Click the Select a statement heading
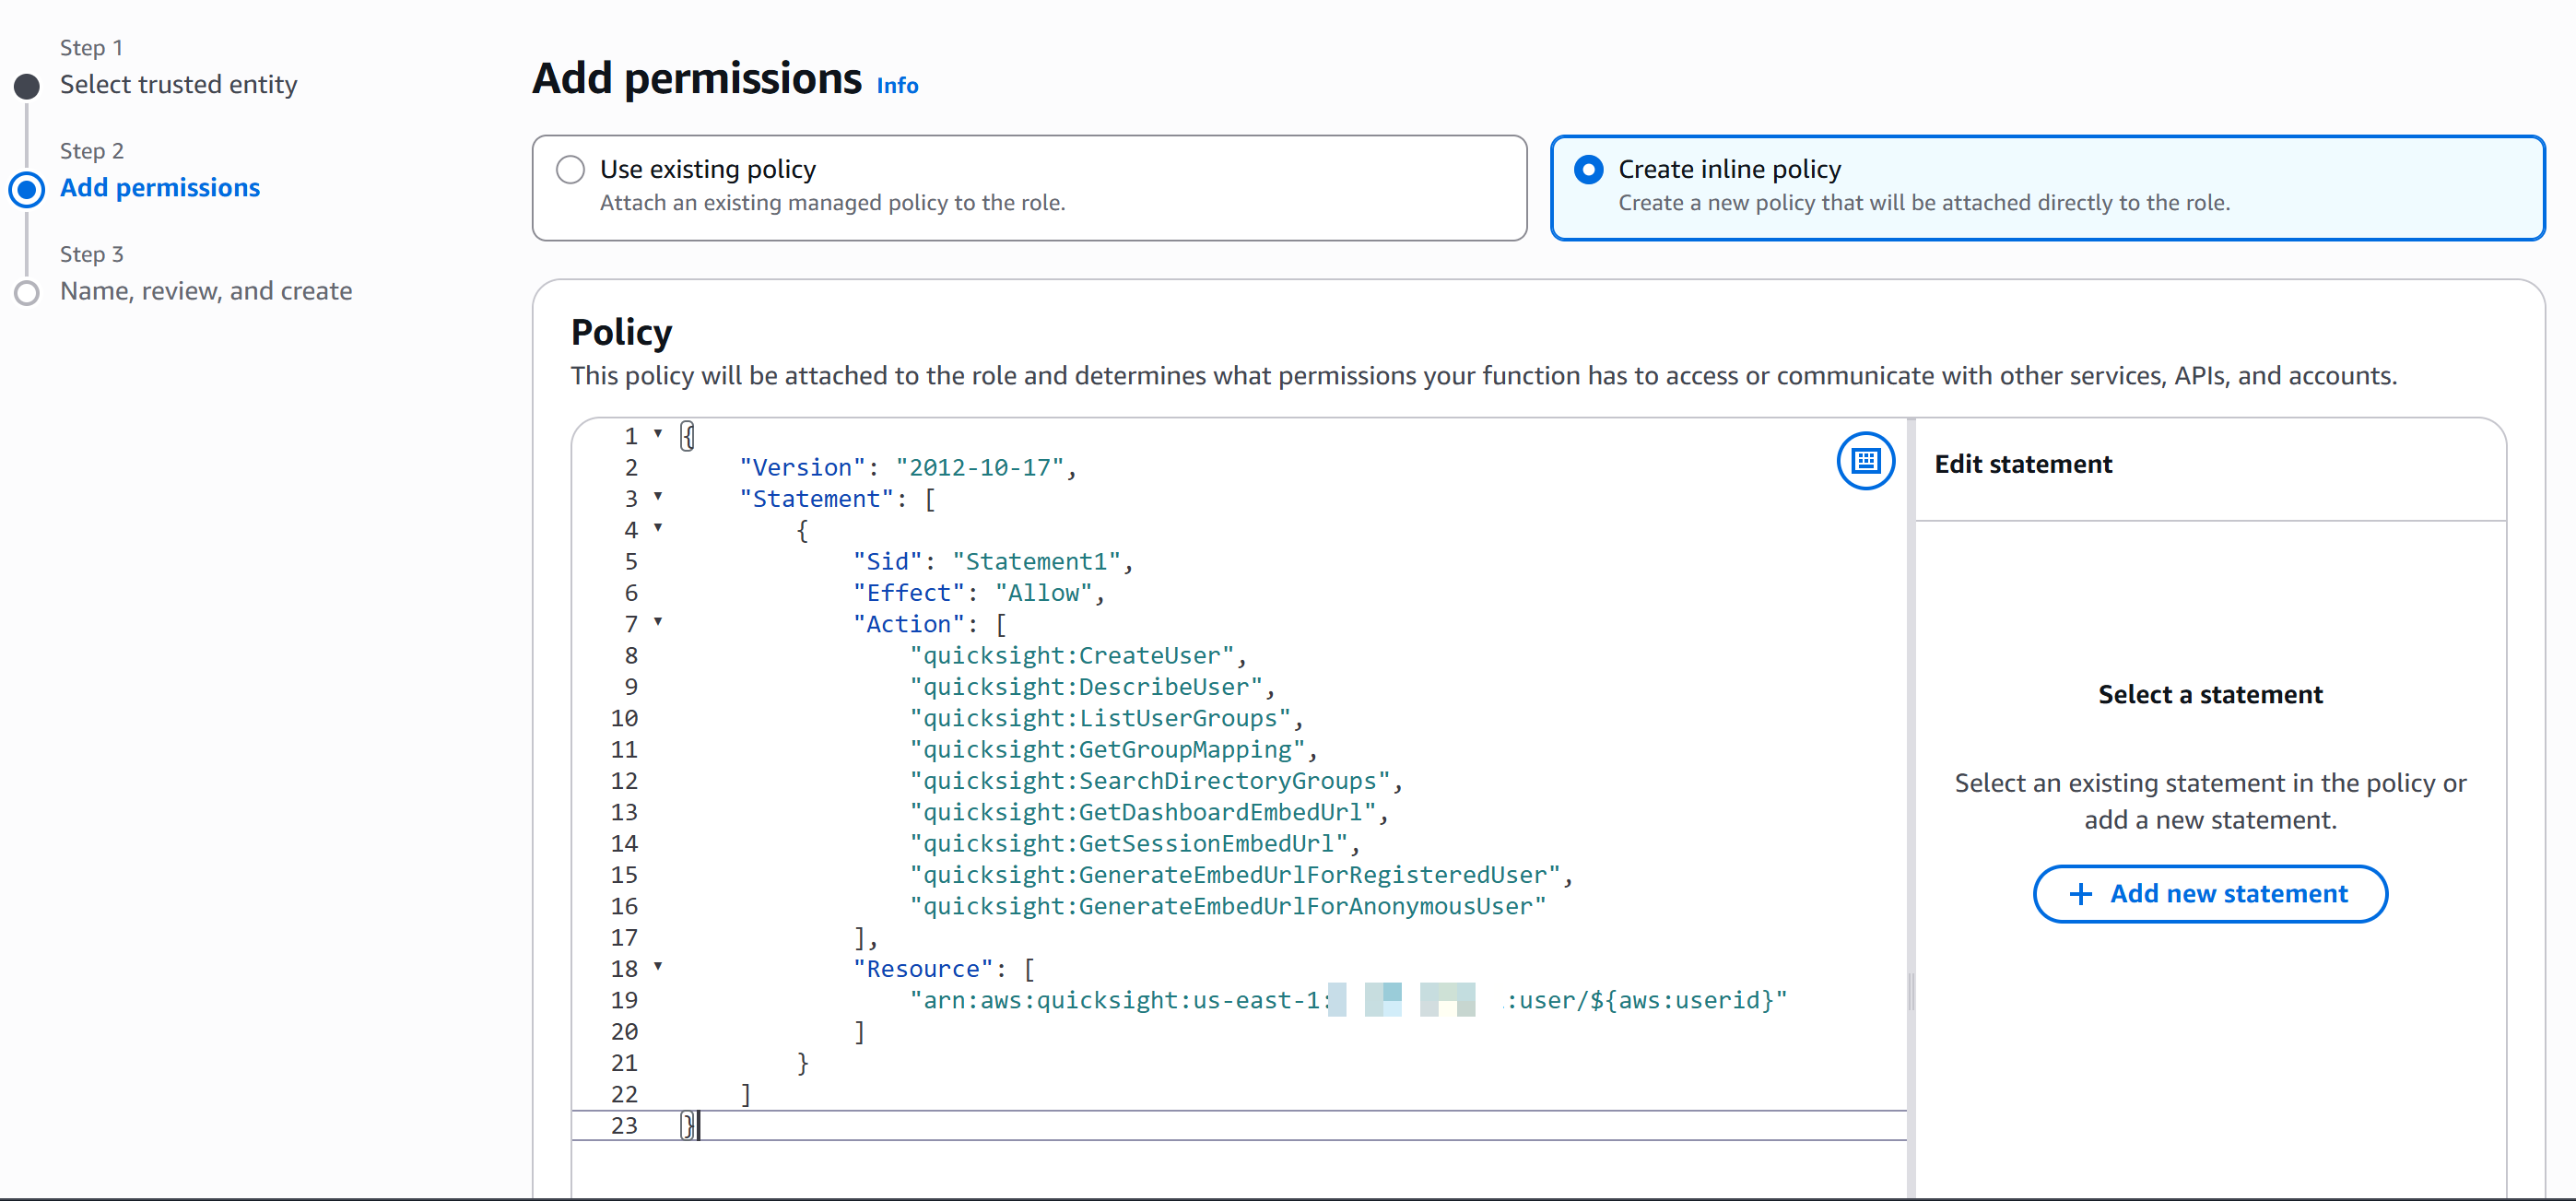The image size is (2576, 1201). [x=2210, y=695]
